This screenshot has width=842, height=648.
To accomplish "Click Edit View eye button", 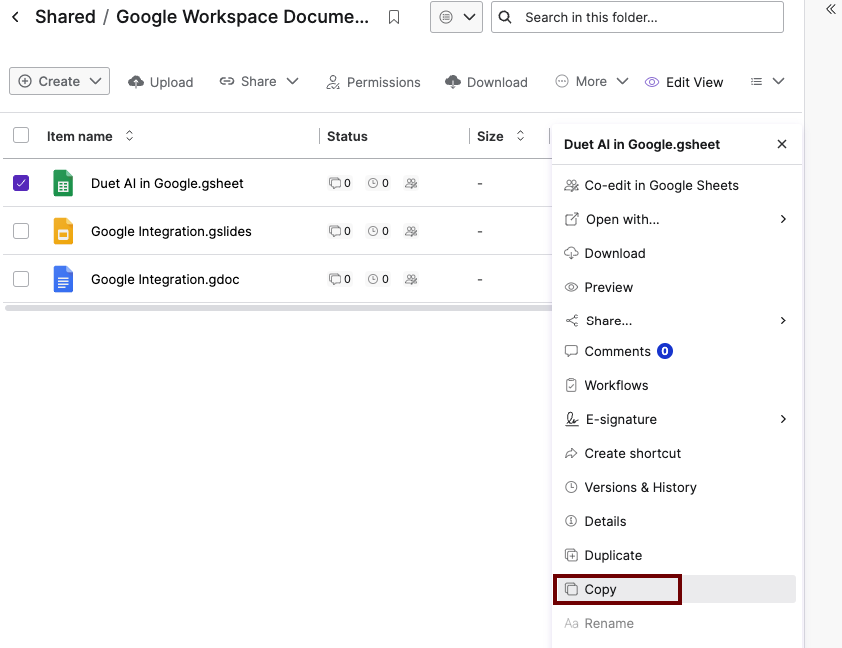I will point(684,82).
